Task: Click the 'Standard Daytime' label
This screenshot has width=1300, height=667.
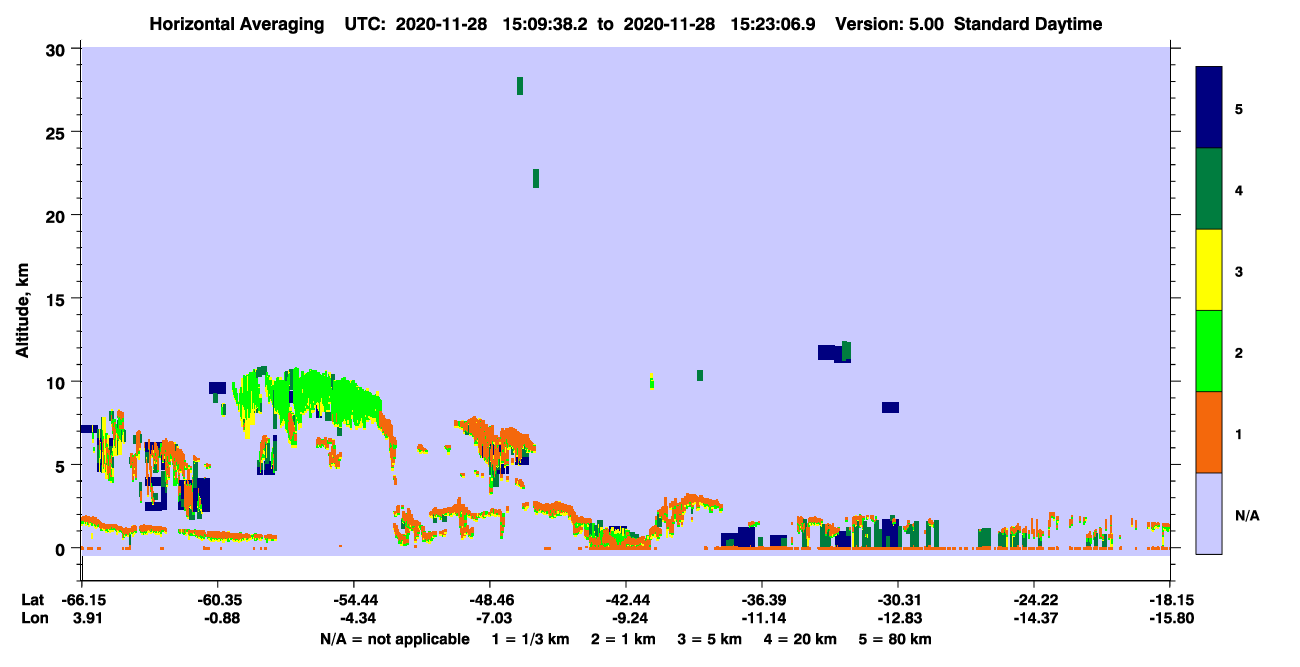Action: (x=1027, y=24)
